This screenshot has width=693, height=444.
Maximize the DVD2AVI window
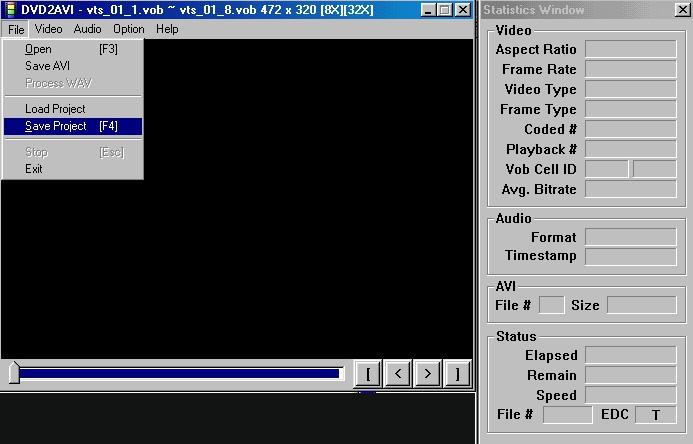(x=444, y=10)
